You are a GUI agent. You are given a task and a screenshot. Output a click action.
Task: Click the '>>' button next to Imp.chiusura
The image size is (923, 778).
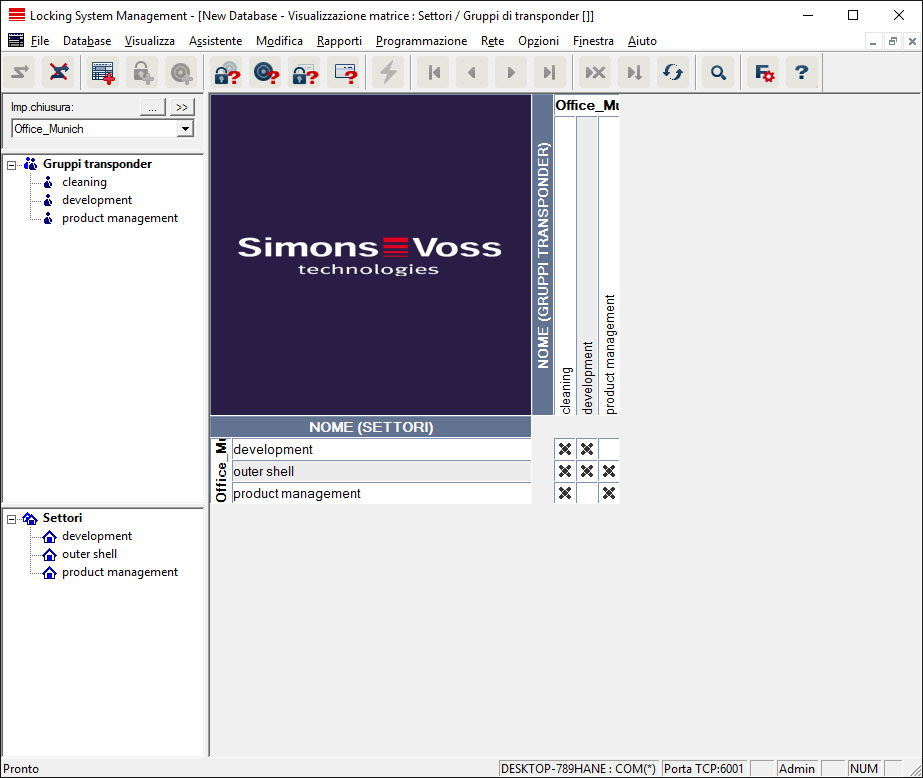pyautogui.click(x=181, y=107)
